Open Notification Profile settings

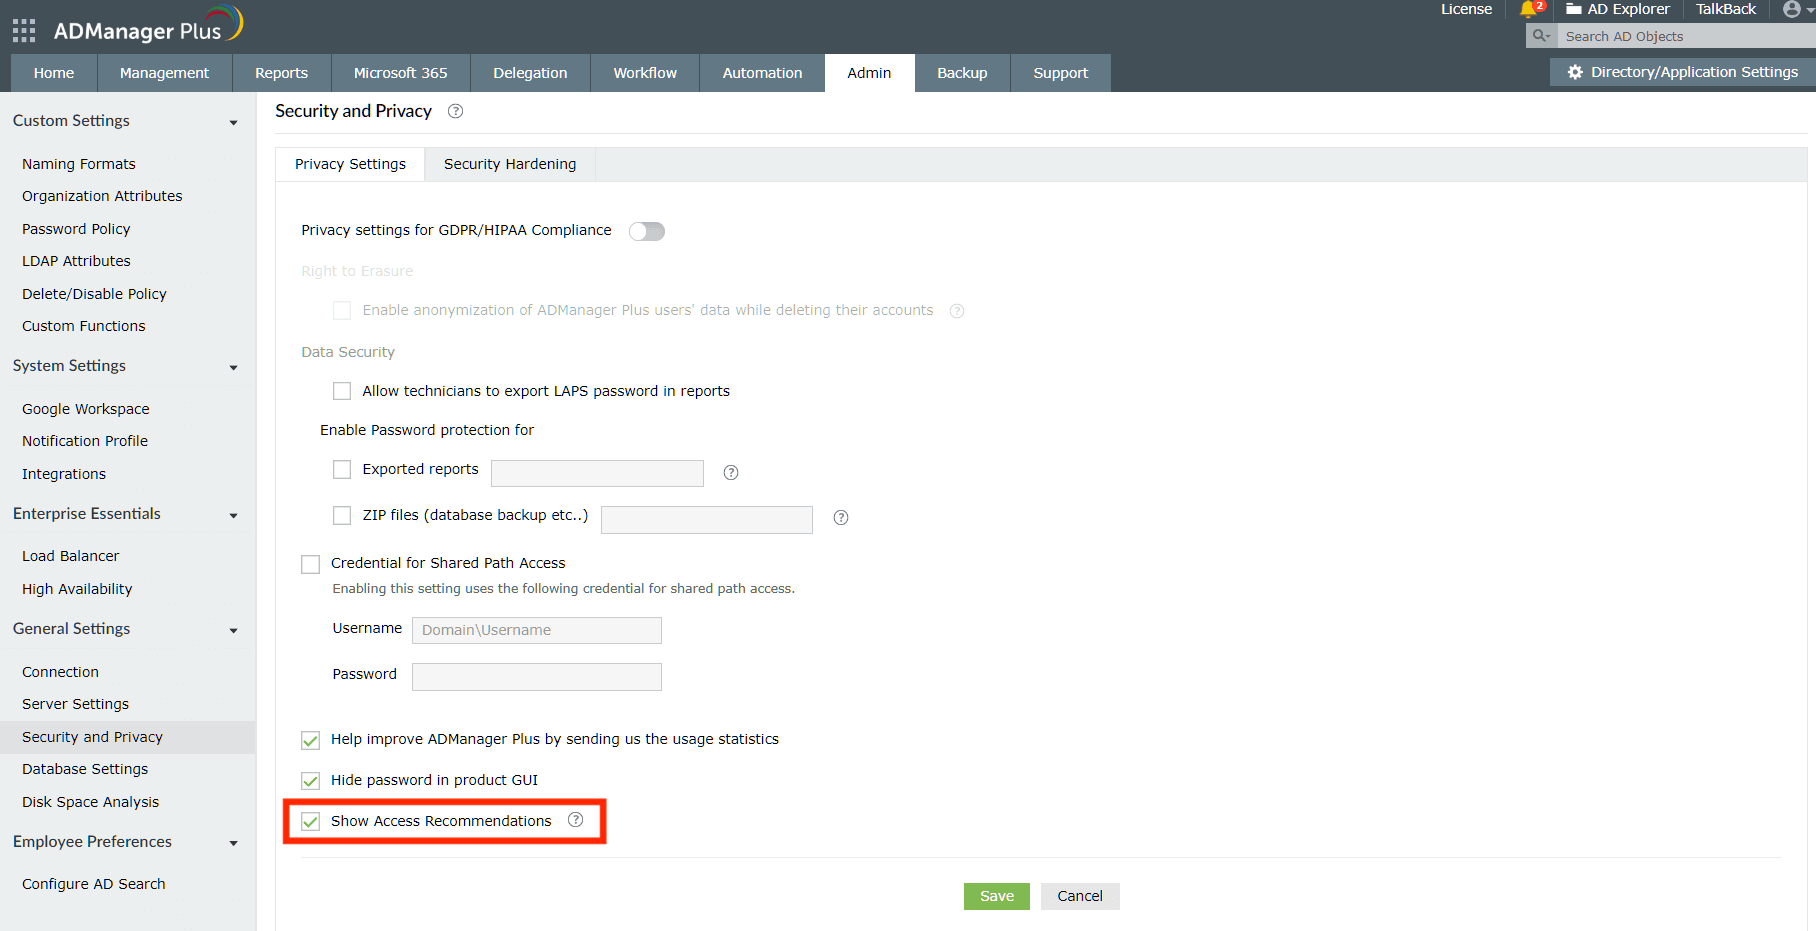click(85, 441)
